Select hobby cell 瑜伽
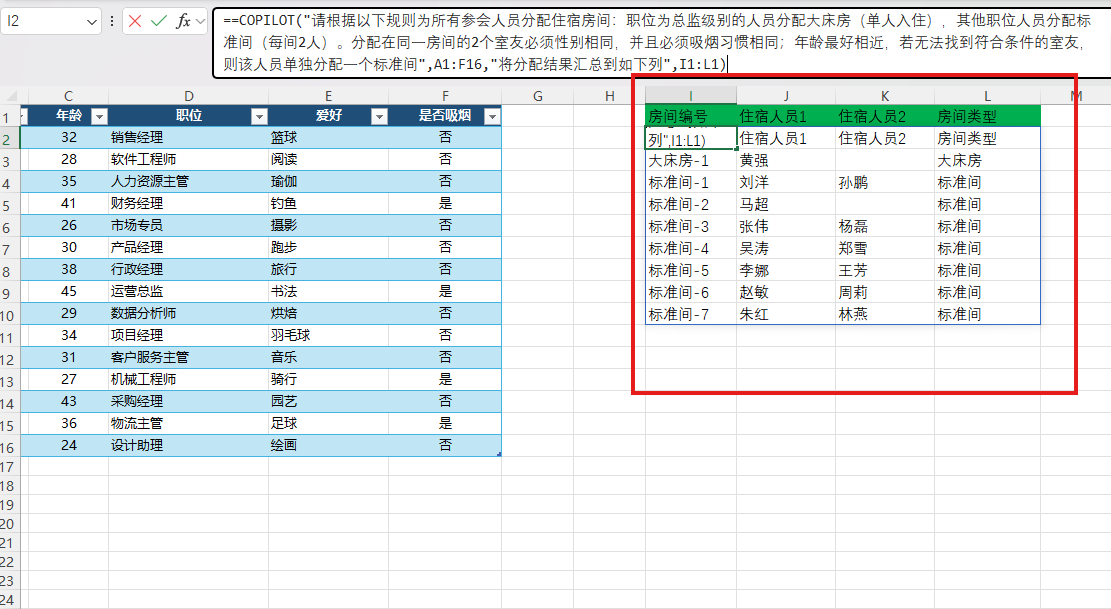 [328, 181]
